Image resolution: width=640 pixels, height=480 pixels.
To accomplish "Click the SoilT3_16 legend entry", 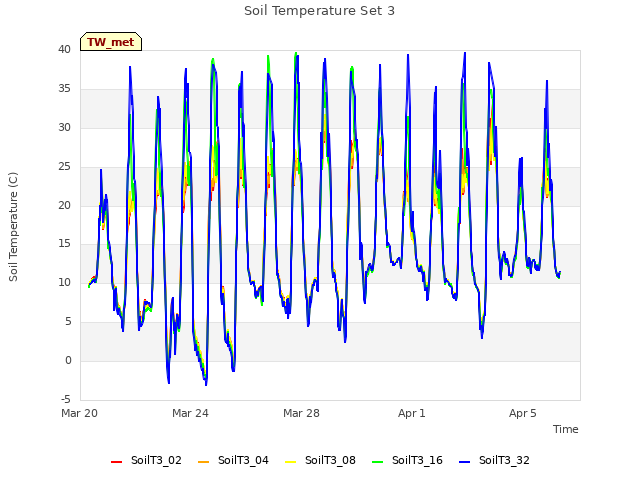I will coord(407,460).
